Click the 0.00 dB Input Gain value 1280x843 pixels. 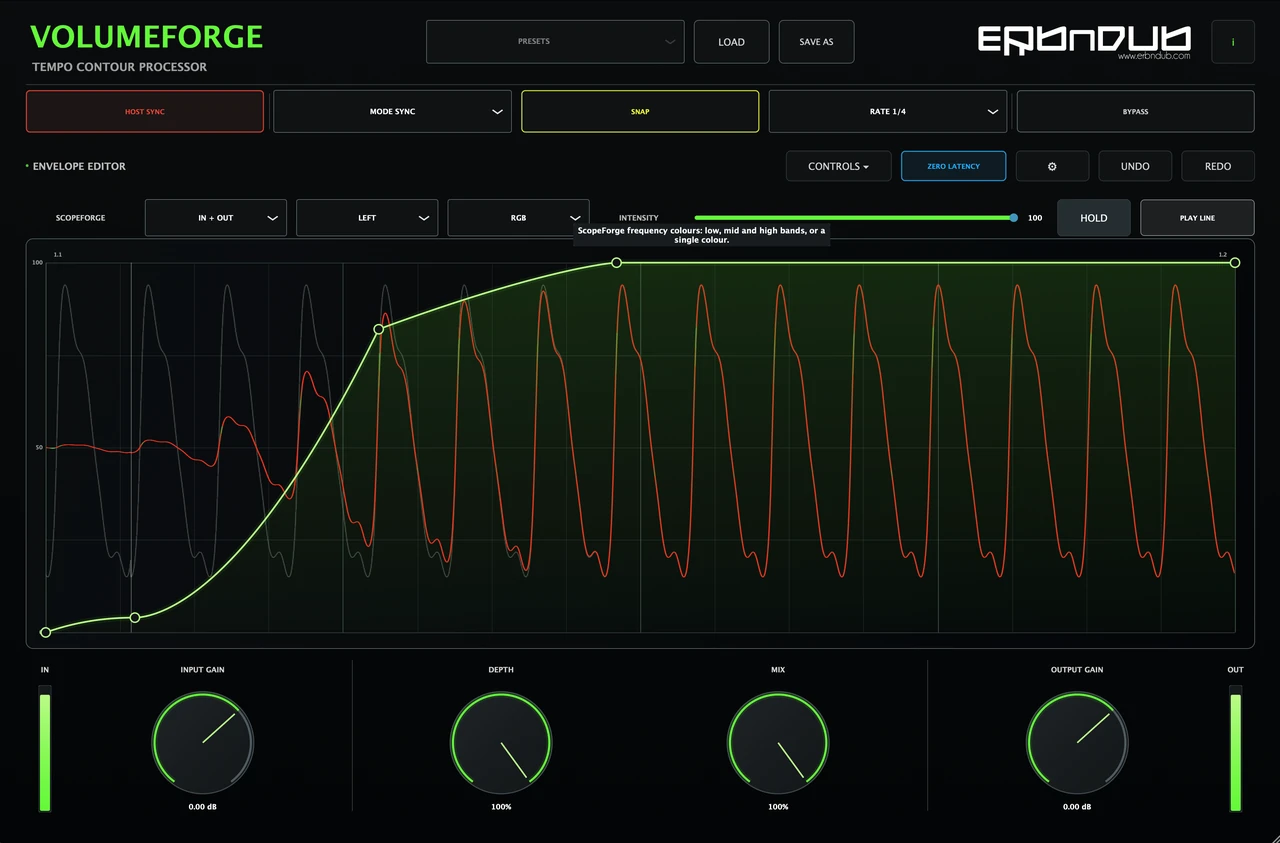click(x=202, y=807)
